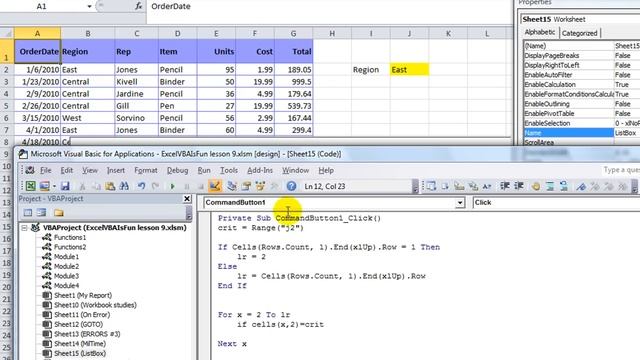Run the macro with the green play icon
The width and height of the screenshot is (640, 360).
pyautogui.click(x=172, y=186)
